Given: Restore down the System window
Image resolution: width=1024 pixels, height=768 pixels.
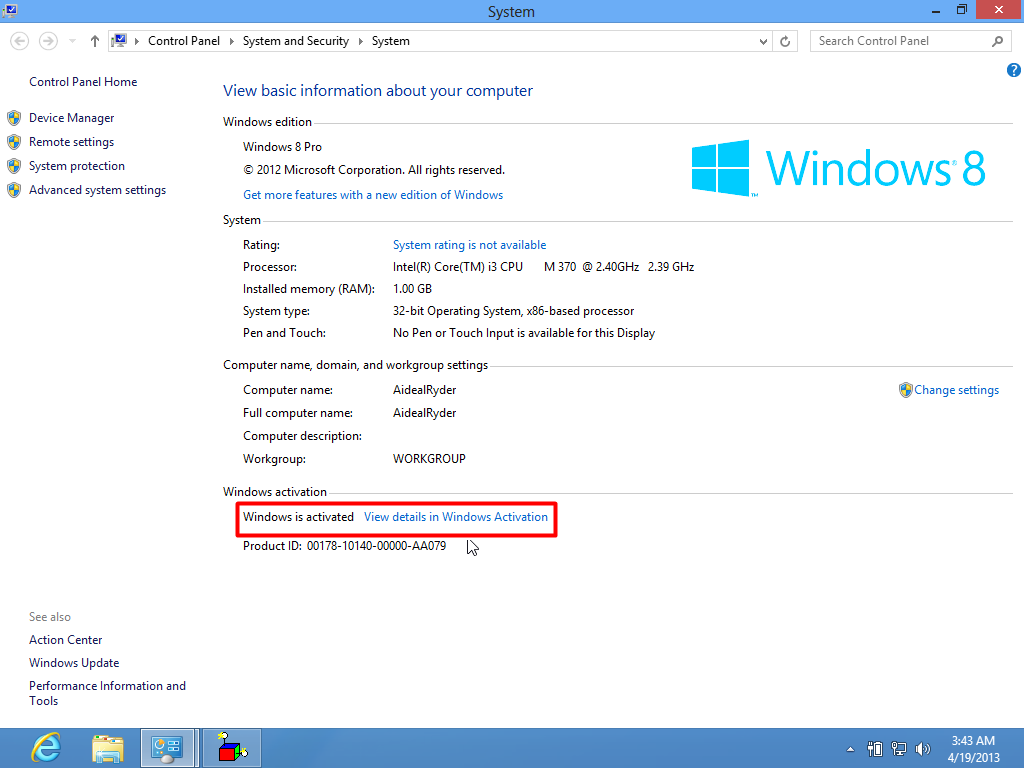Looking at the screenshot, I should tap(961, 10).
